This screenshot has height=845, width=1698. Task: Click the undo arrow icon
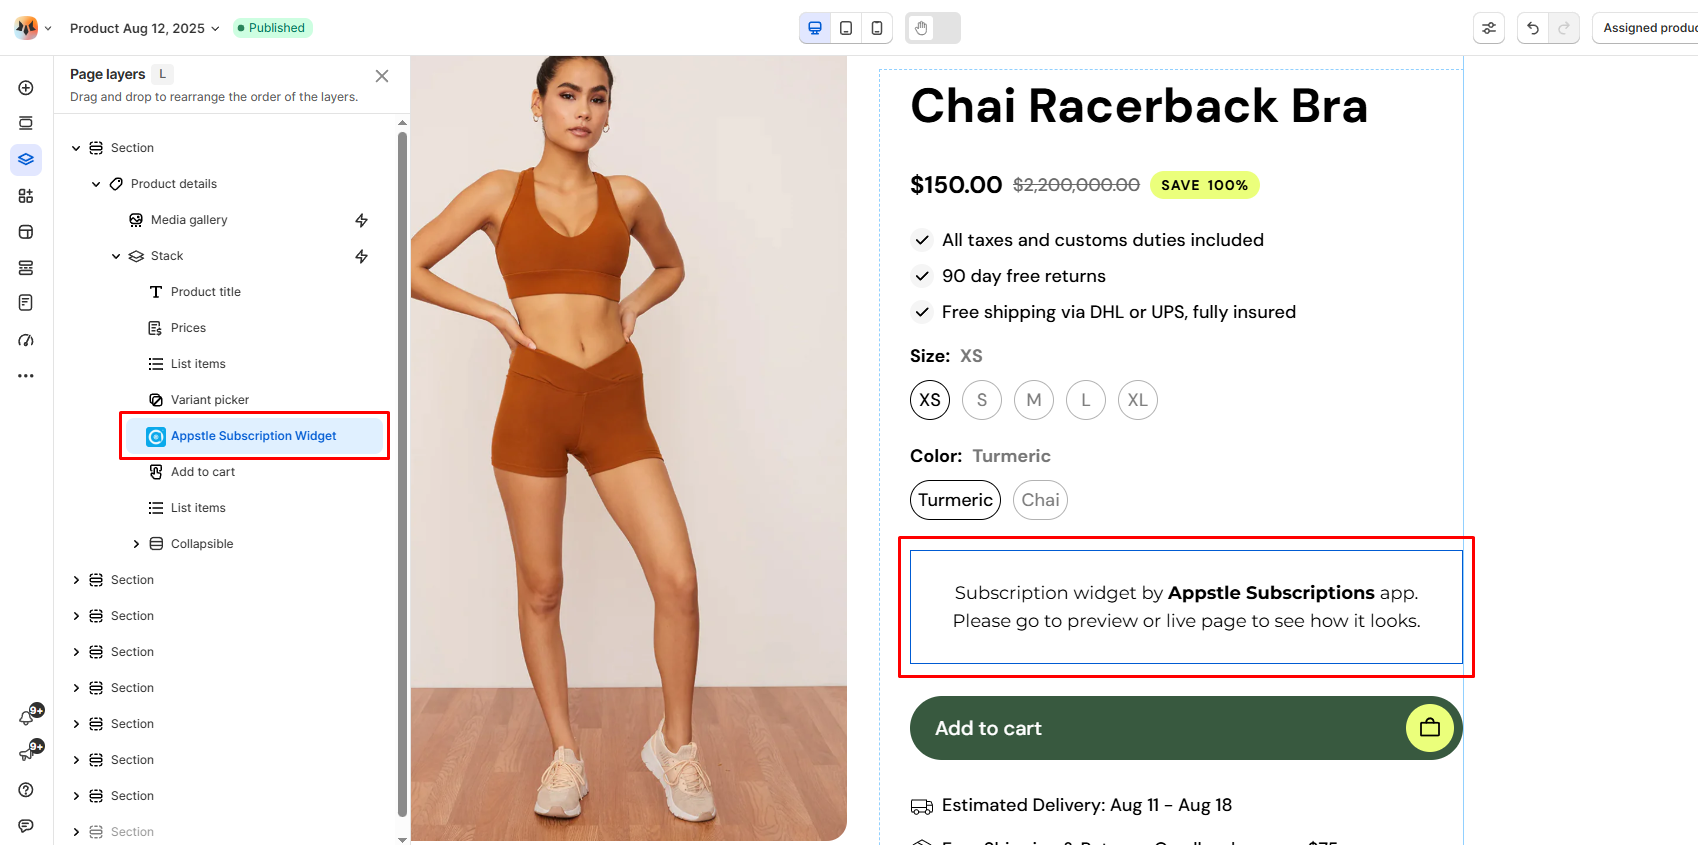1533,28
